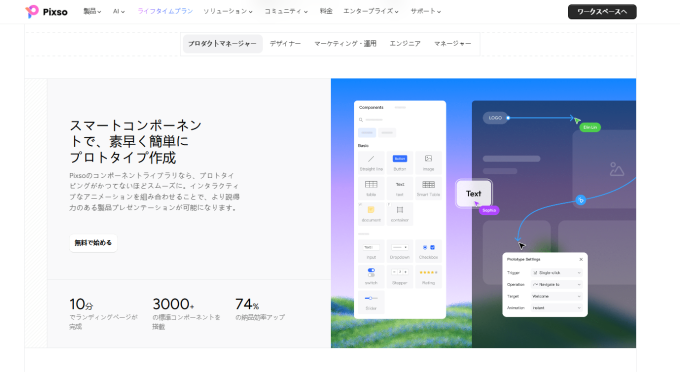Click the blue connector node on curve

(581, 200)
